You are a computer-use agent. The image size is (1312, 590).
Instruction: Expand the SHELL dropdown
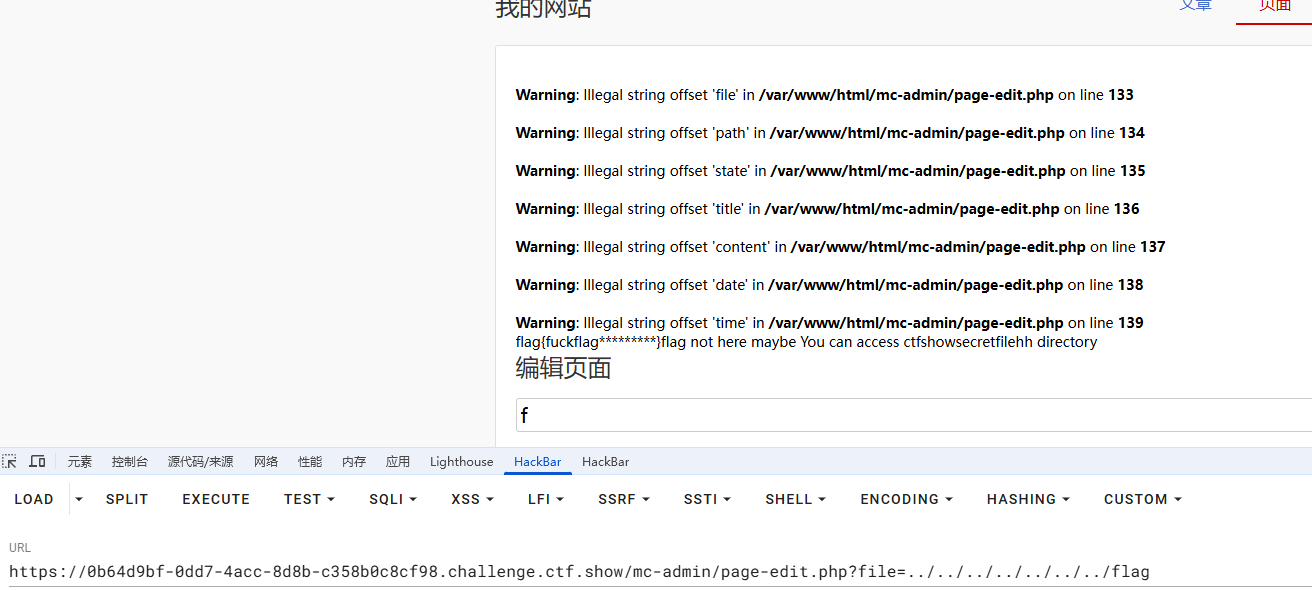point(795,499)
